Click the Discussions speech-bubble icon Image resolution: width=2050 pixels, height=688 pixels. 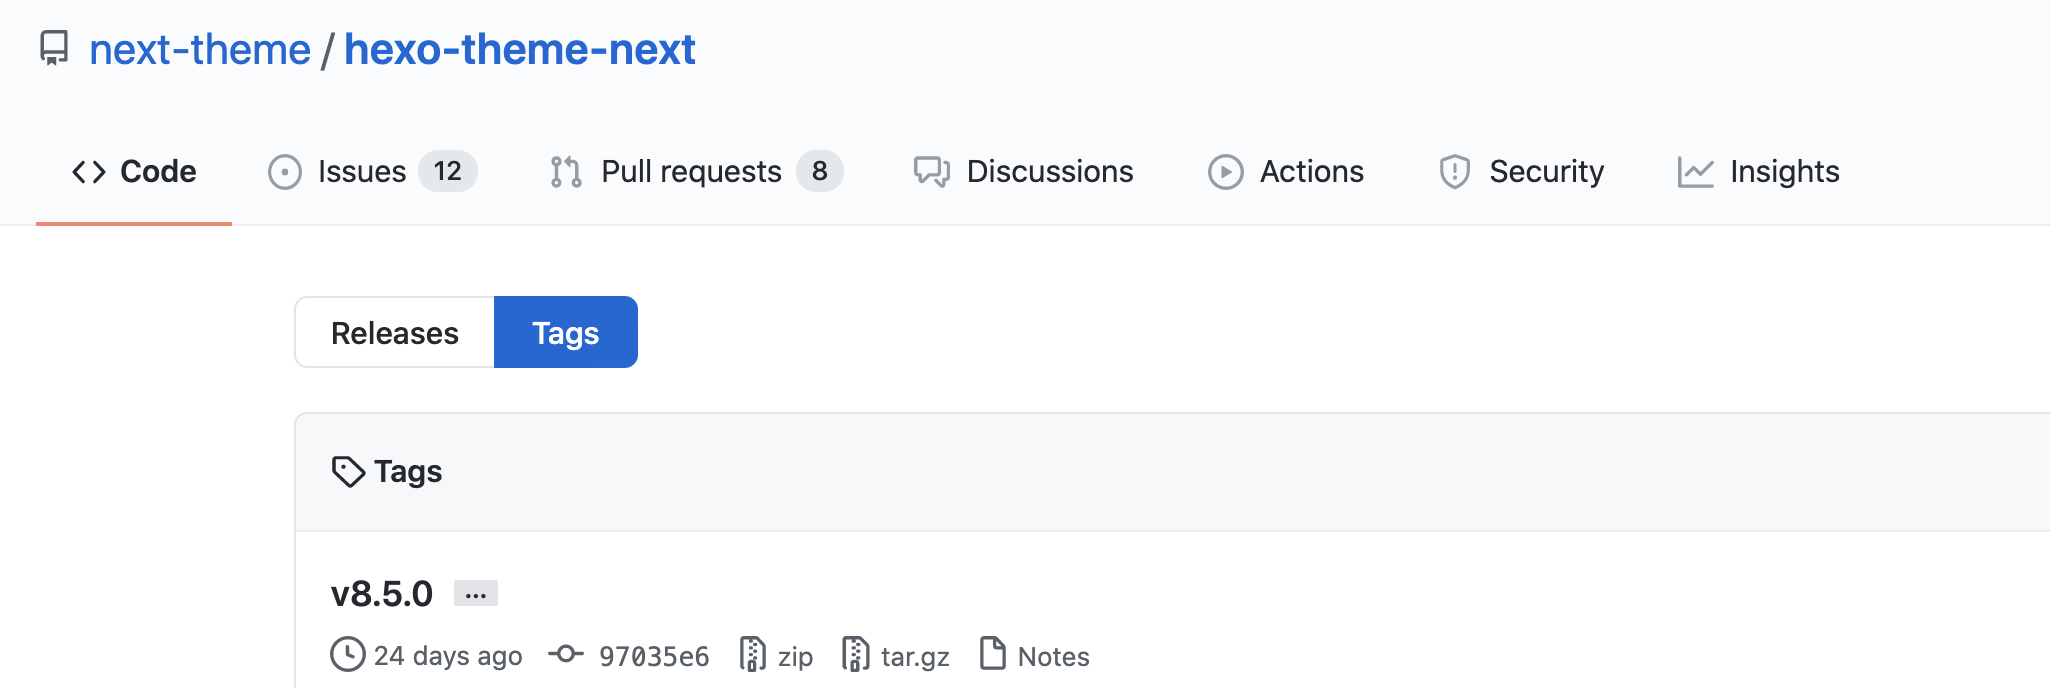click(x=931, y=172)
